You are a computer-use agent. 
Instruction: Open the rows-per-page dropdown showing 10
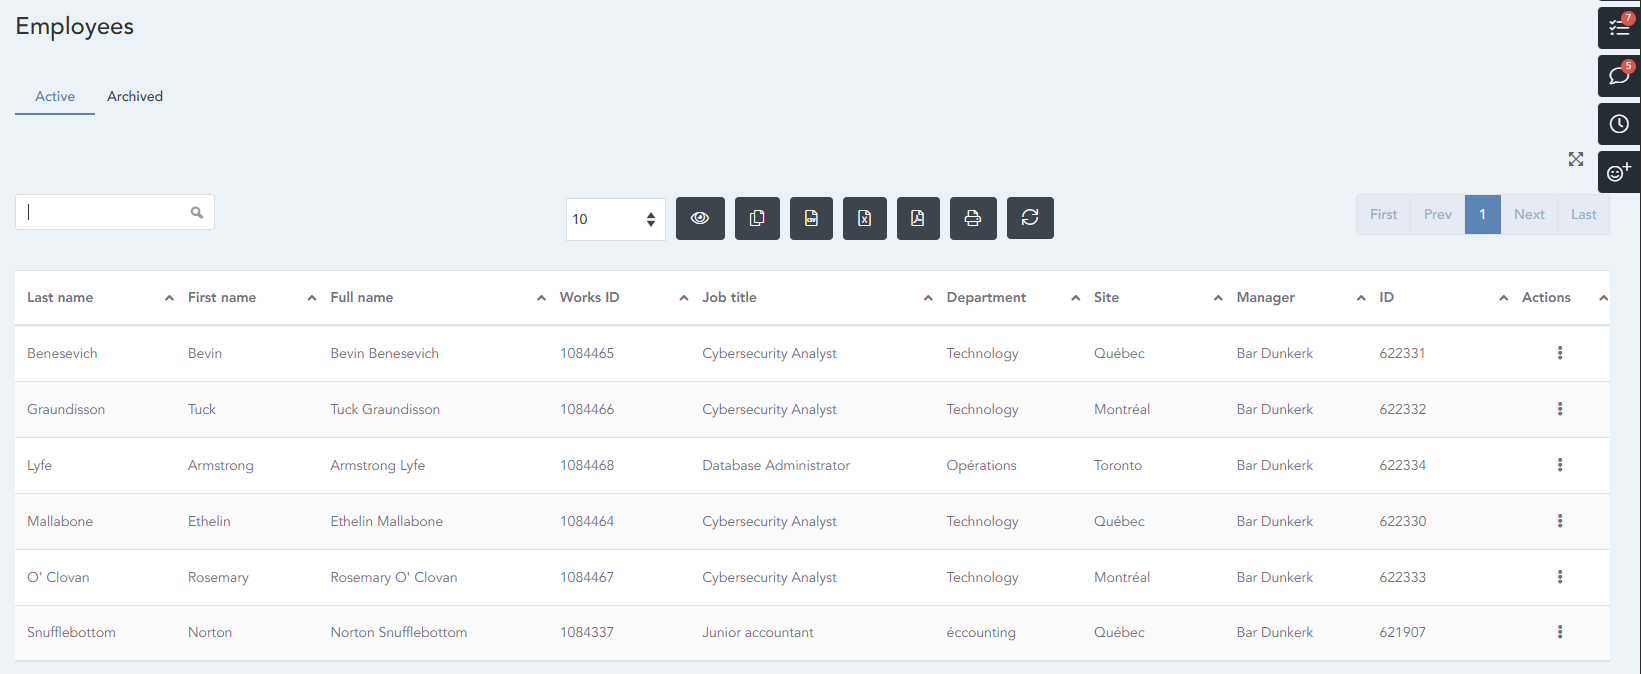pyautogui.click(x=615, y=219)
